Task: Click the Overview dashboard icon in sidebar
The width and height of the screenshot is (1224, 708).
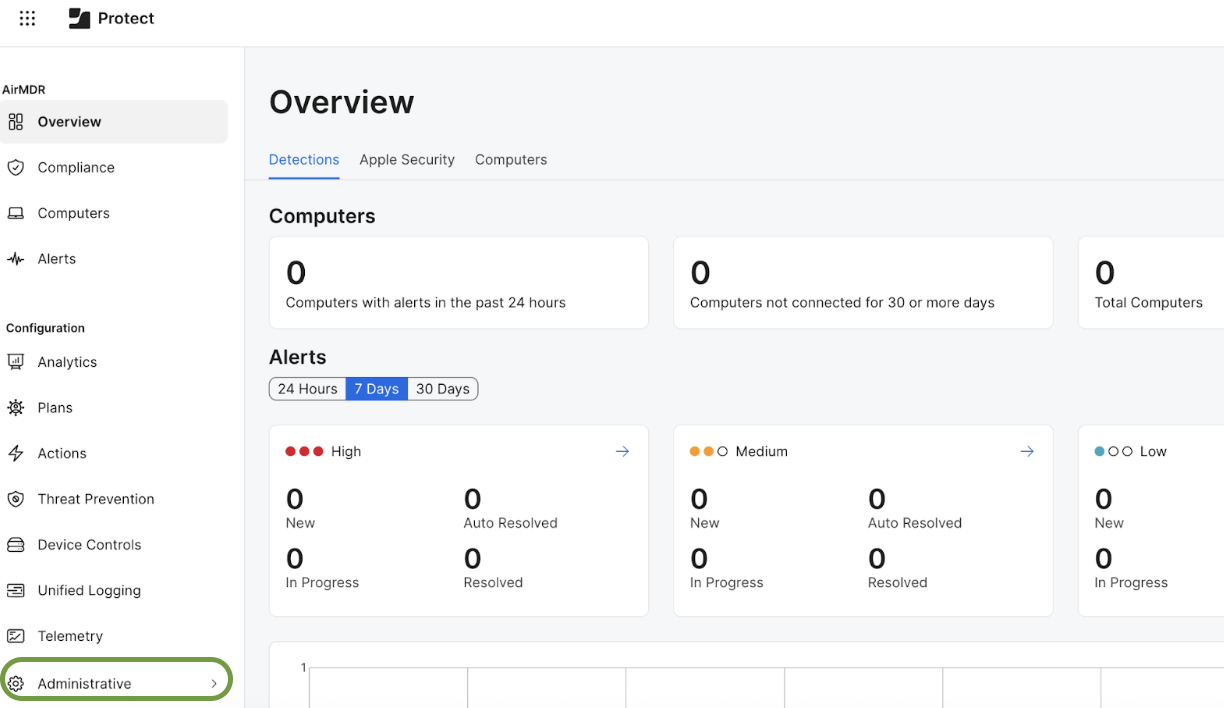Action: coord(15,122)
